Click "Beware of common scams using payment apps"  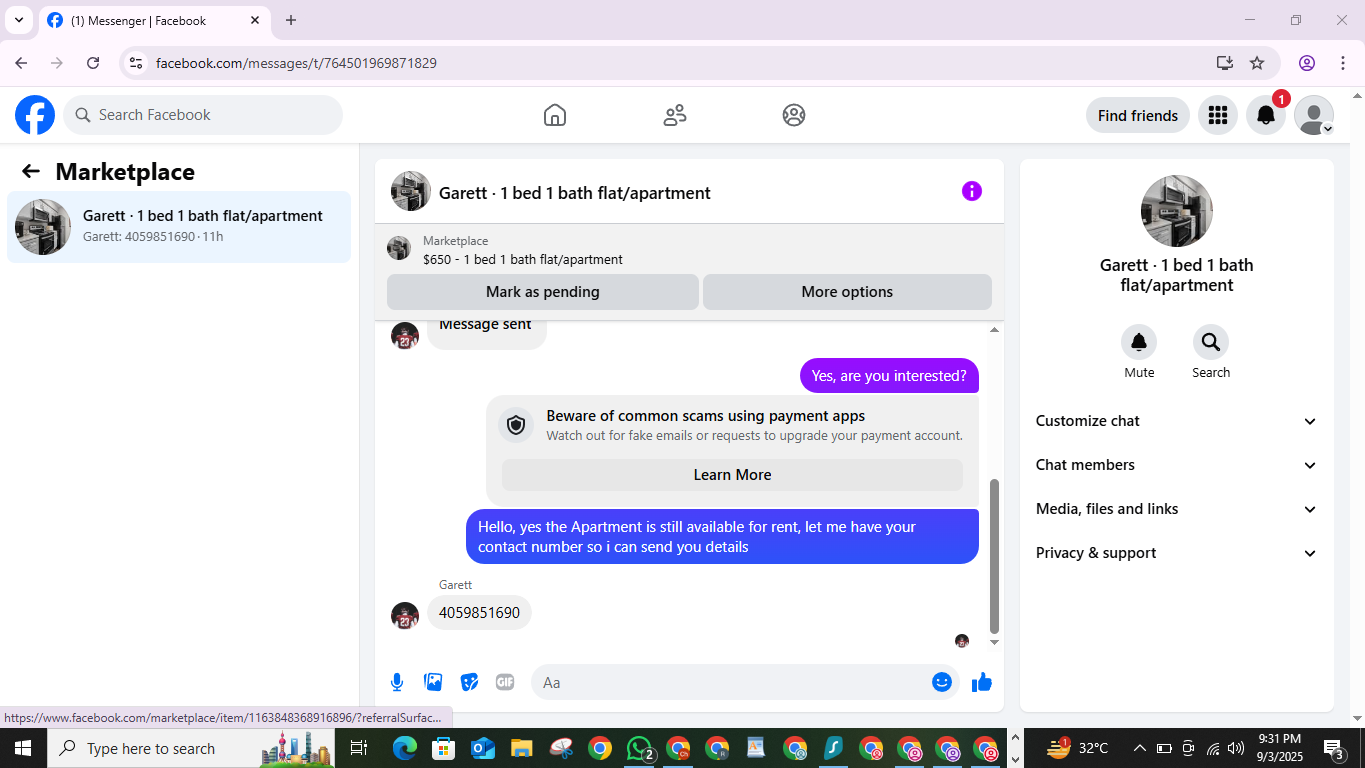[706, 416]
